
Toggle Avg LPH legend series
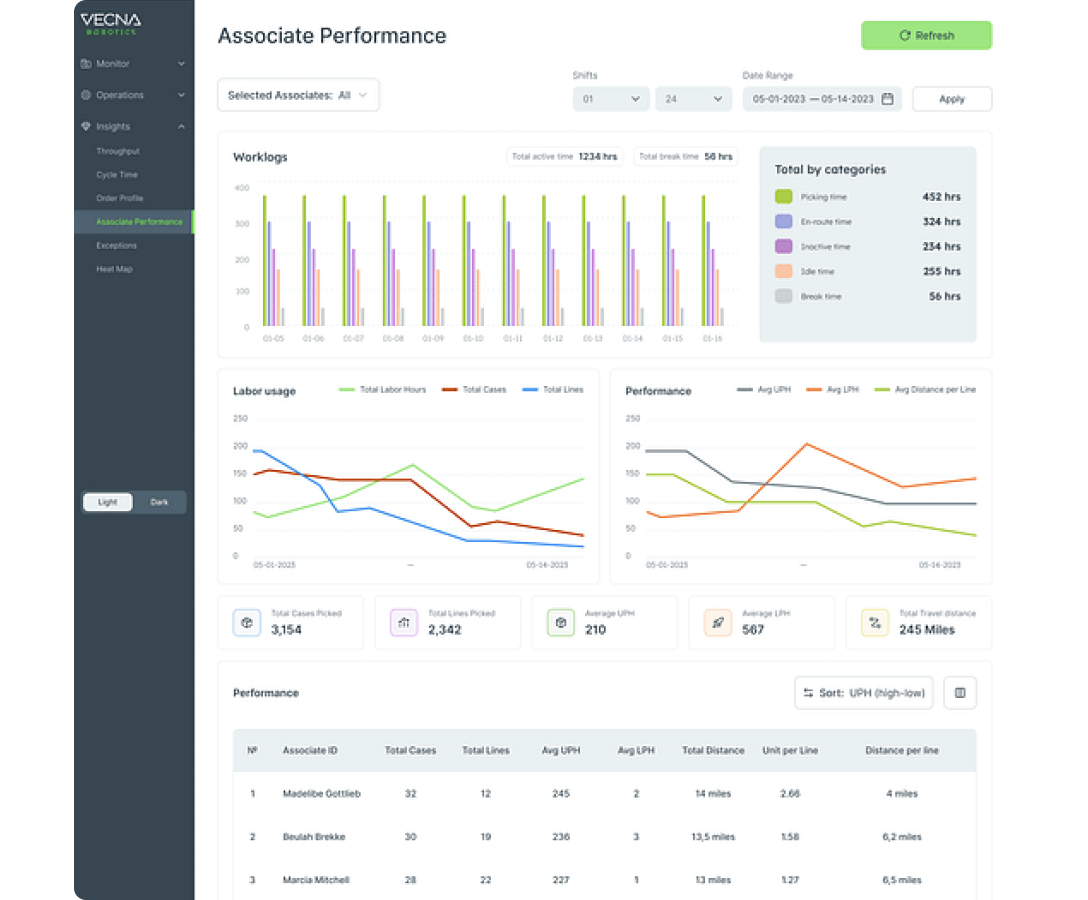tap(833, 390)
